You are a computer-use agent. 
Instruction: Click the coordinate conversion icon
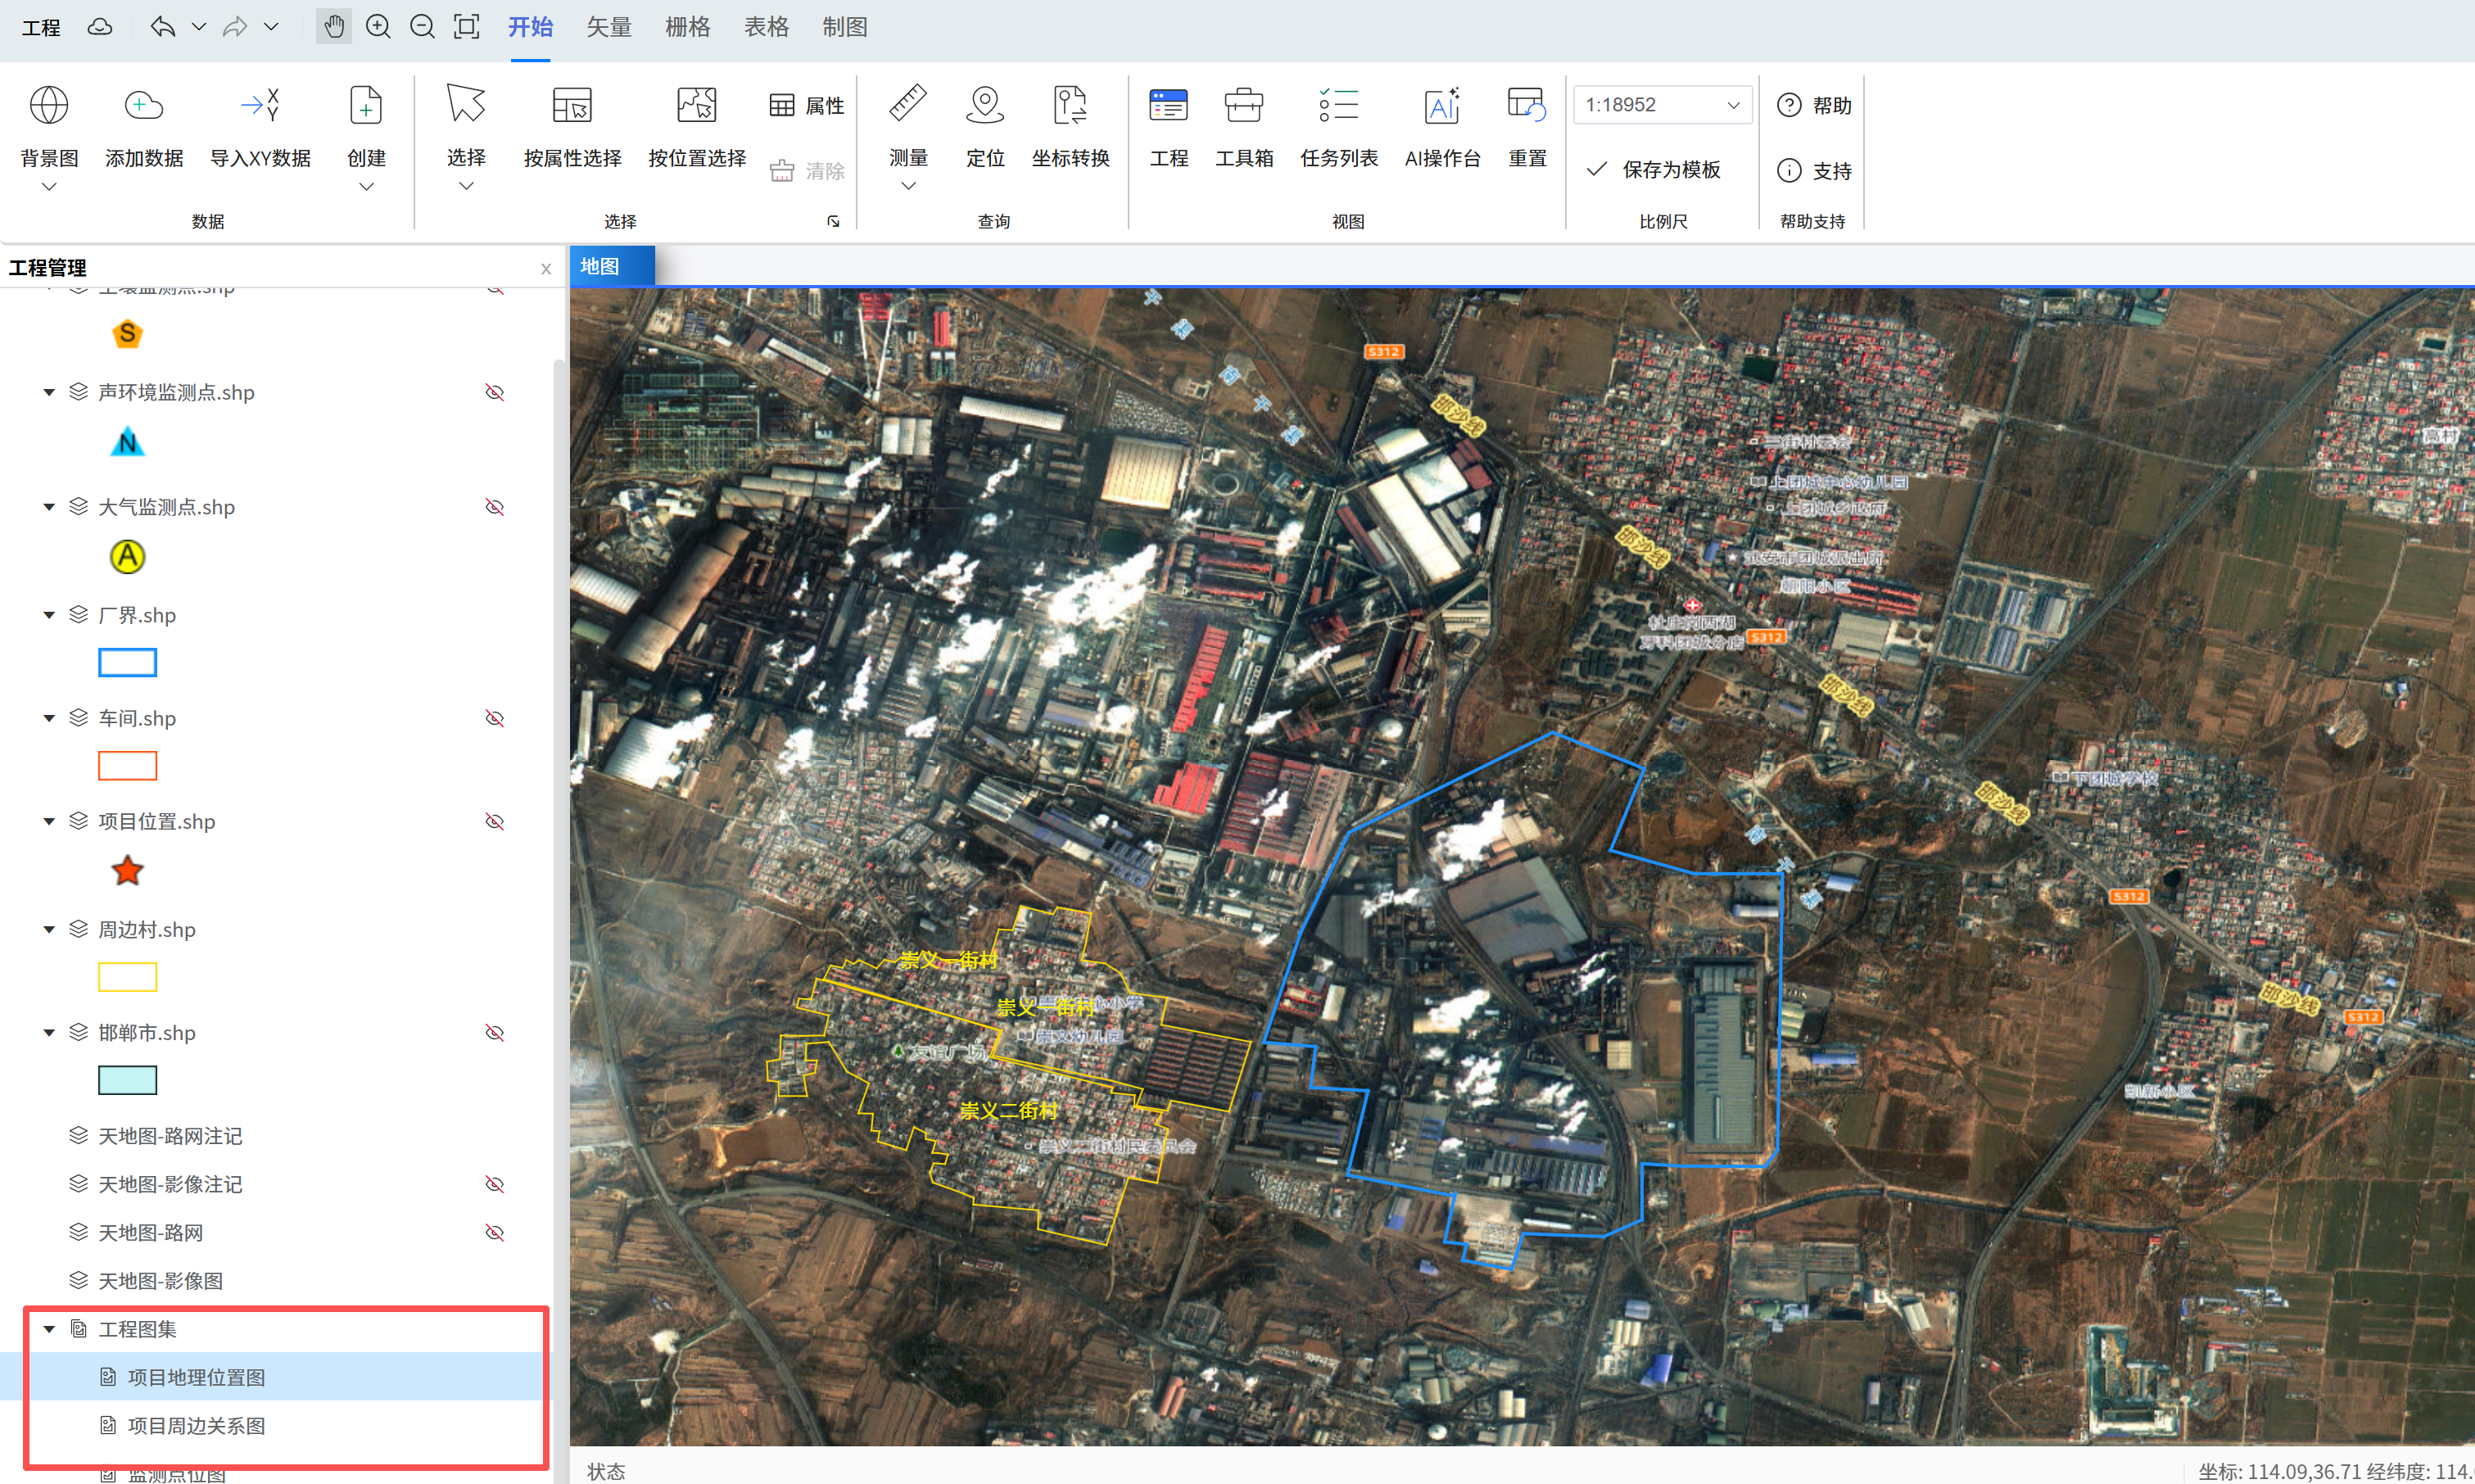coord(1070,105)
